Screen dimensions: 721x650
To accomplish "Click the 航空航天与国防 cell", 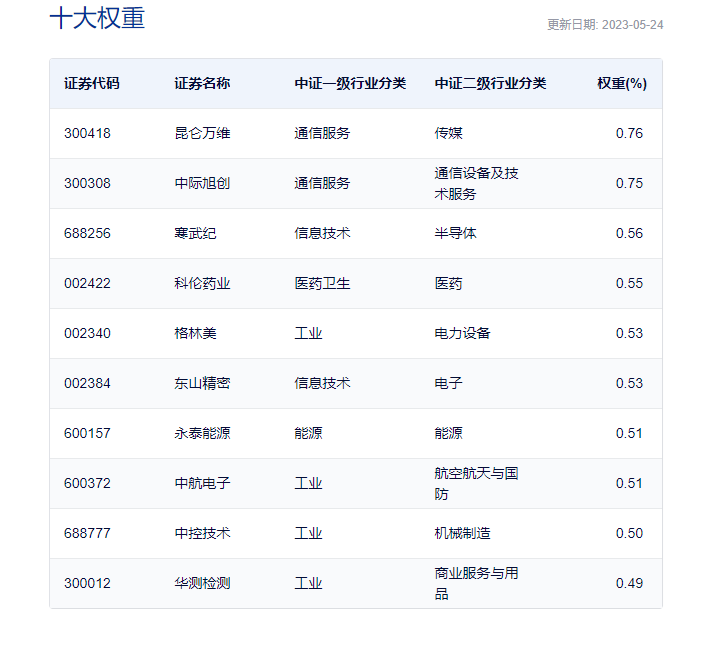I will pos(476,484).
